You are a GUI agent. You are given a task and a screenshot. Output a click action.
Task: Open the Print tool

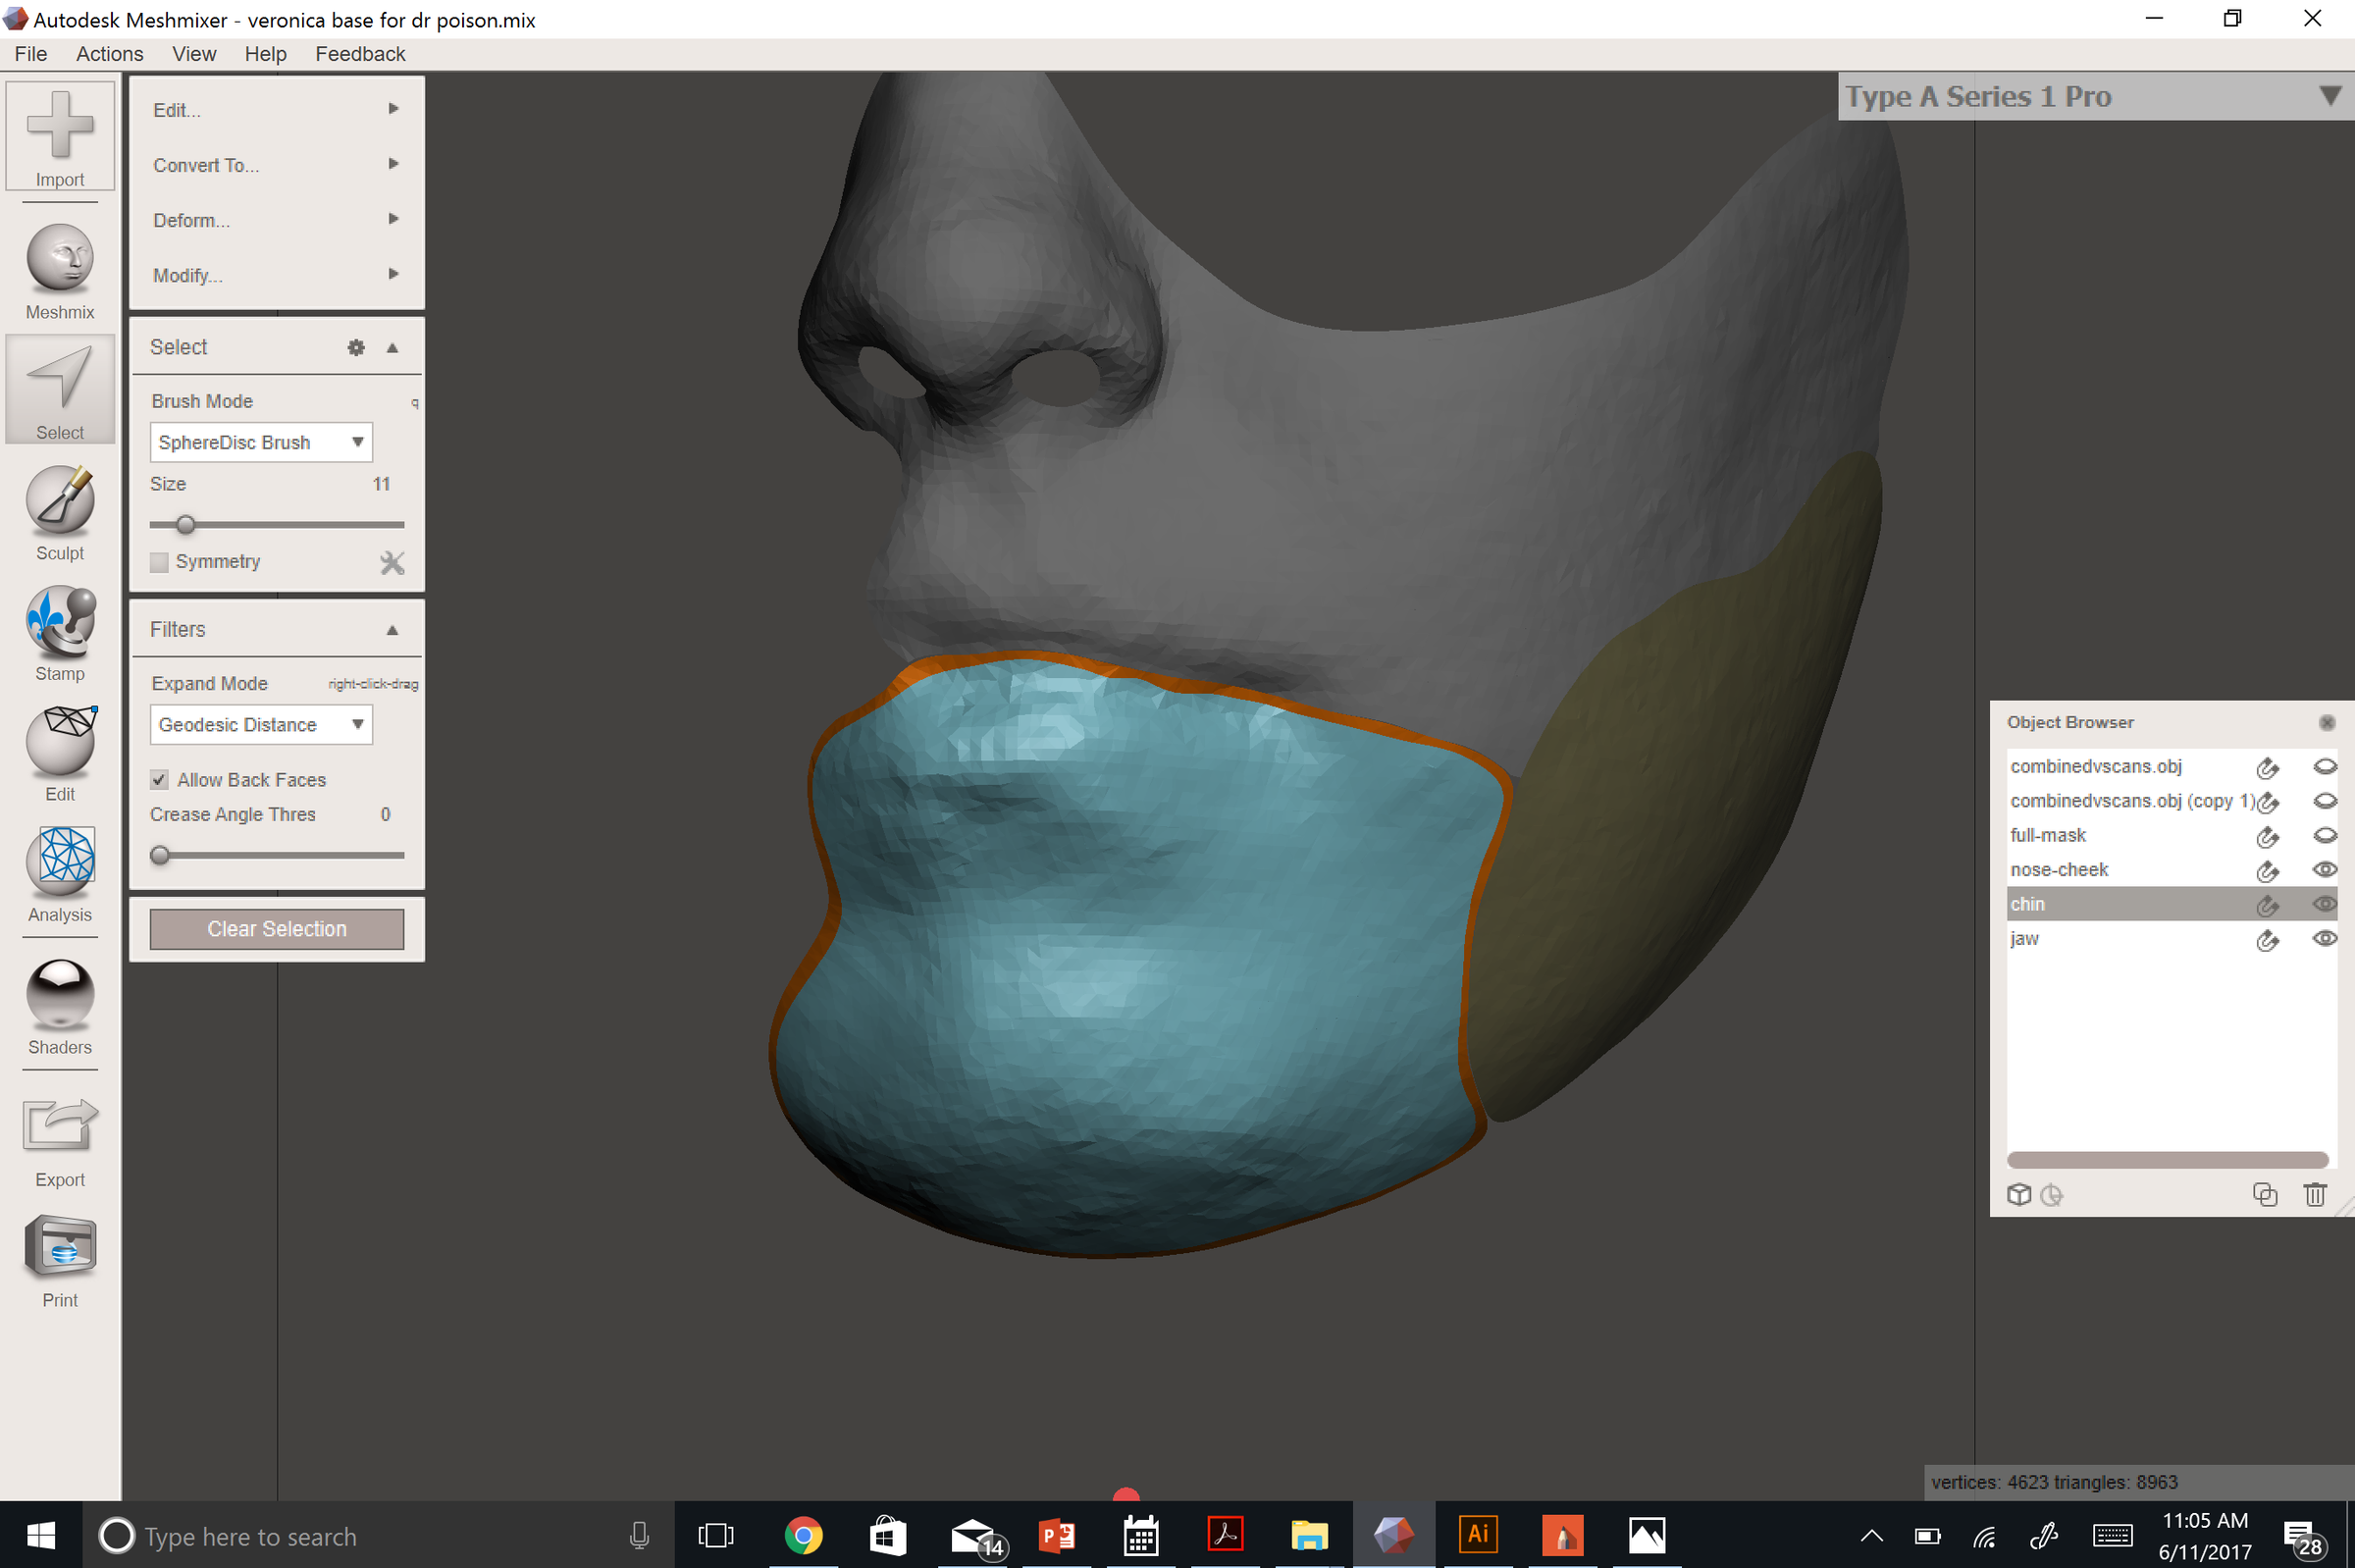click(60, 1255)
